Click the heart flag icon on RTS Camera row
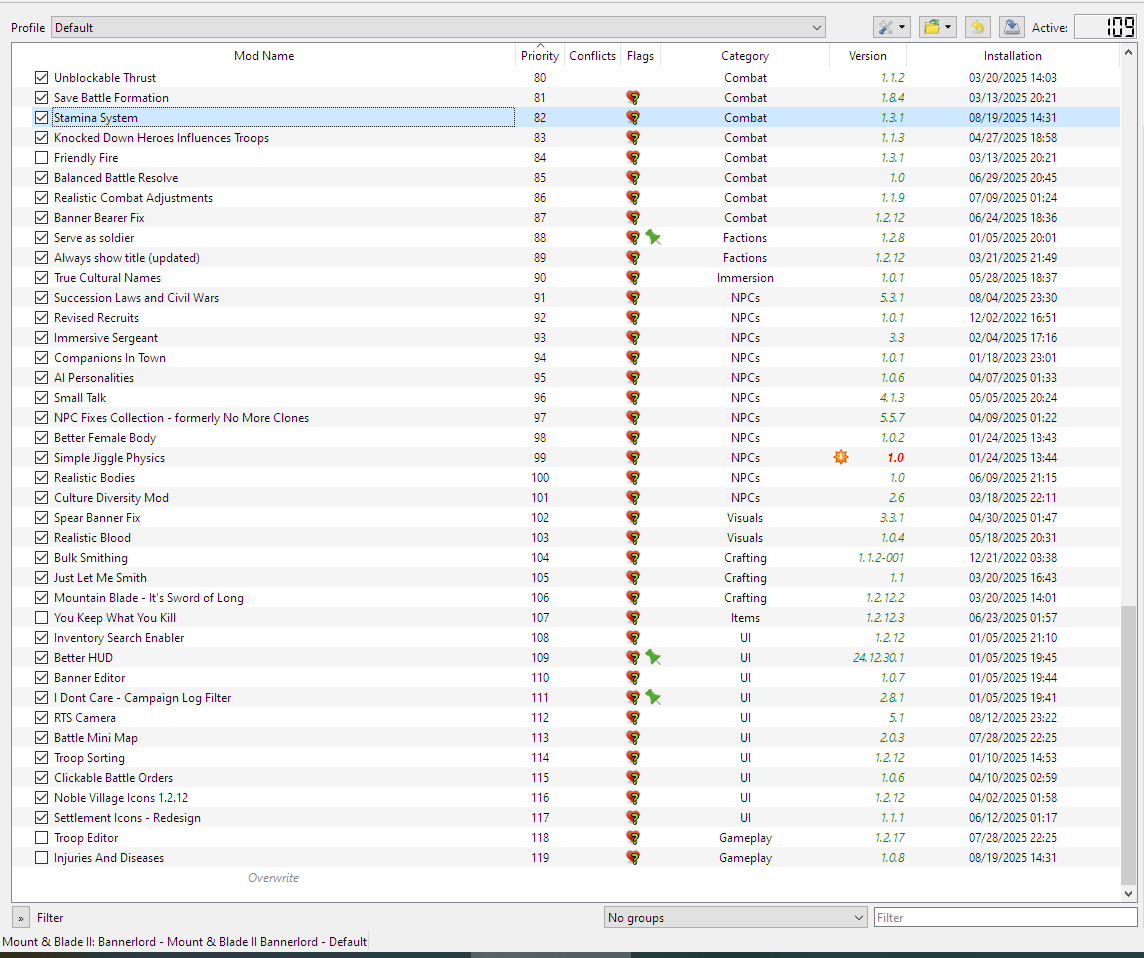 pyautogui.click(x=633, y=718)
